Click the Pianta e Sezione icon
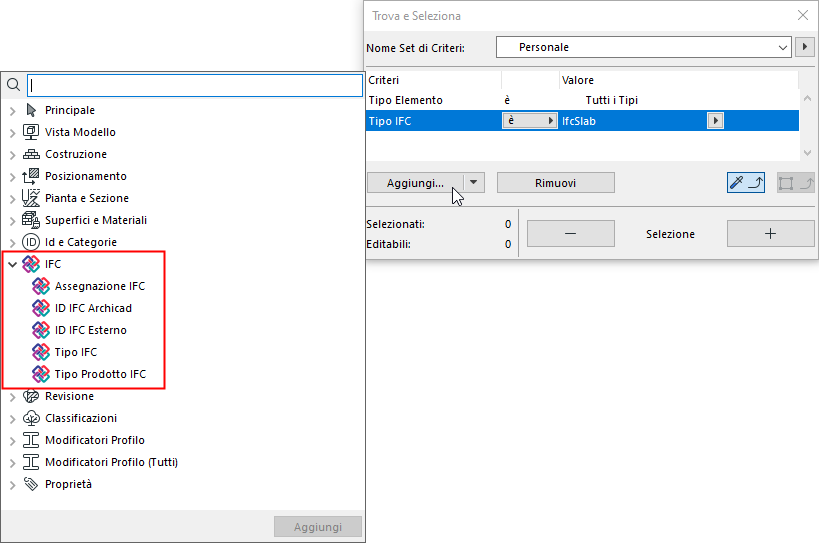 tap(31, 198)
